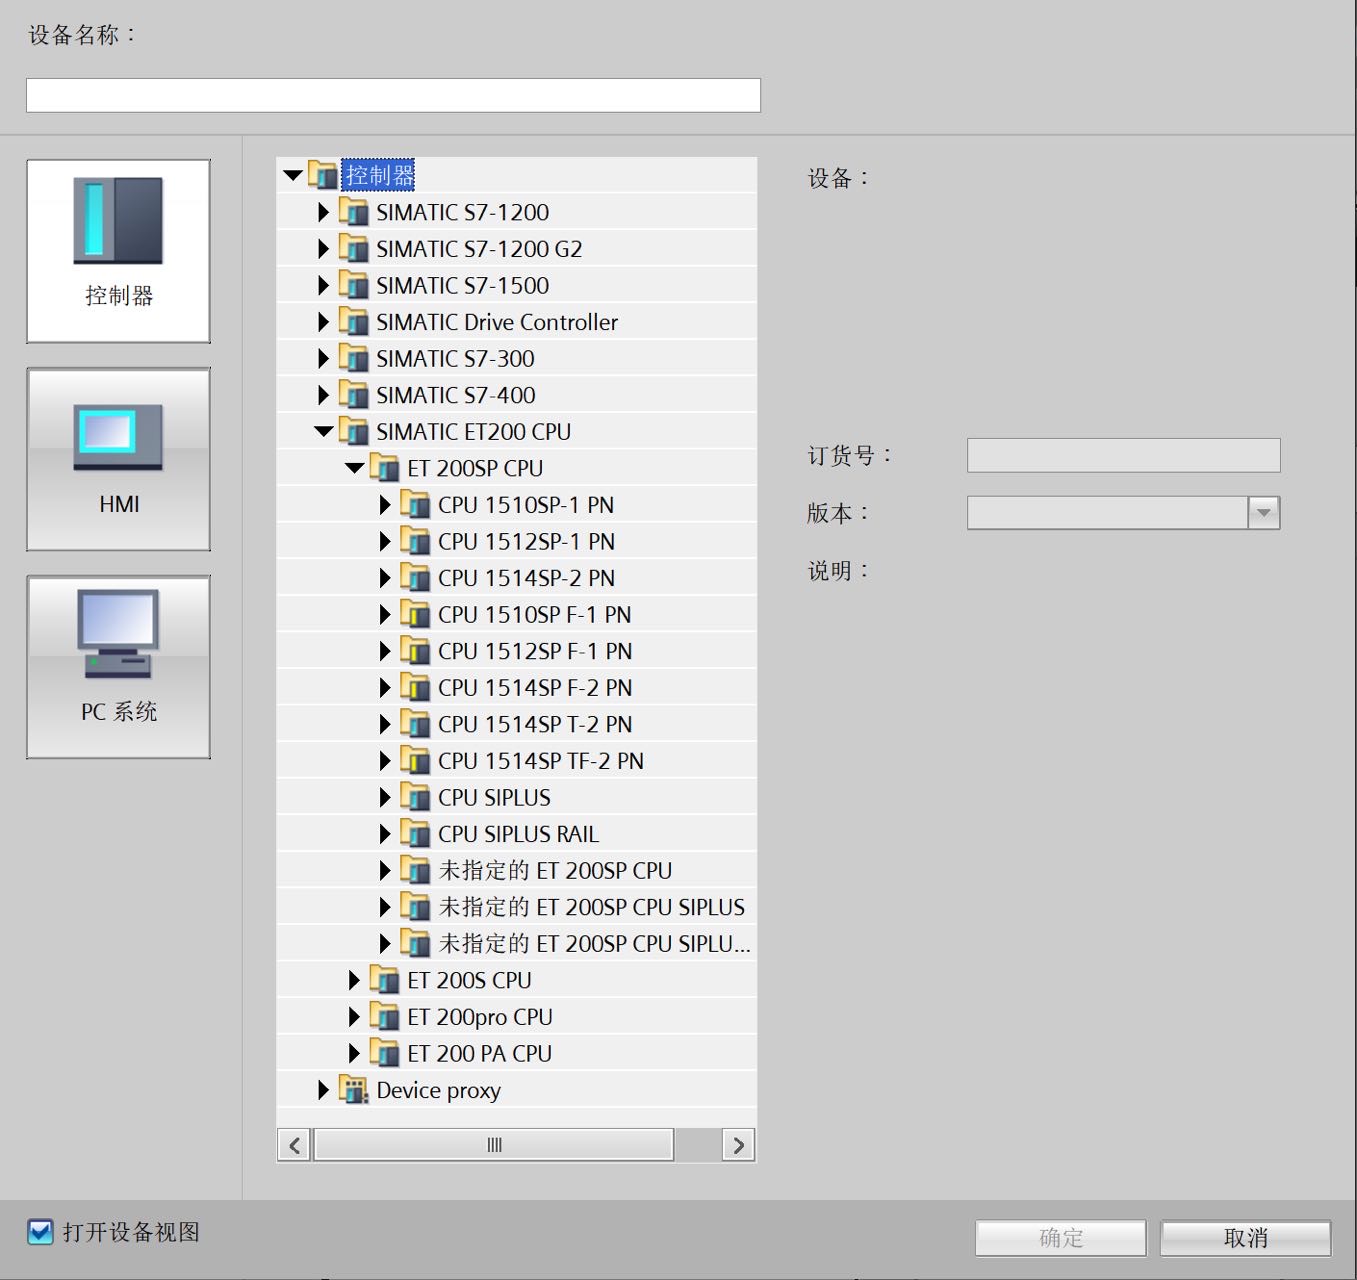Select the "ET 200 PA CPU" tree label
This screenshot has width=1357, height=1280.
point(480,1053)
